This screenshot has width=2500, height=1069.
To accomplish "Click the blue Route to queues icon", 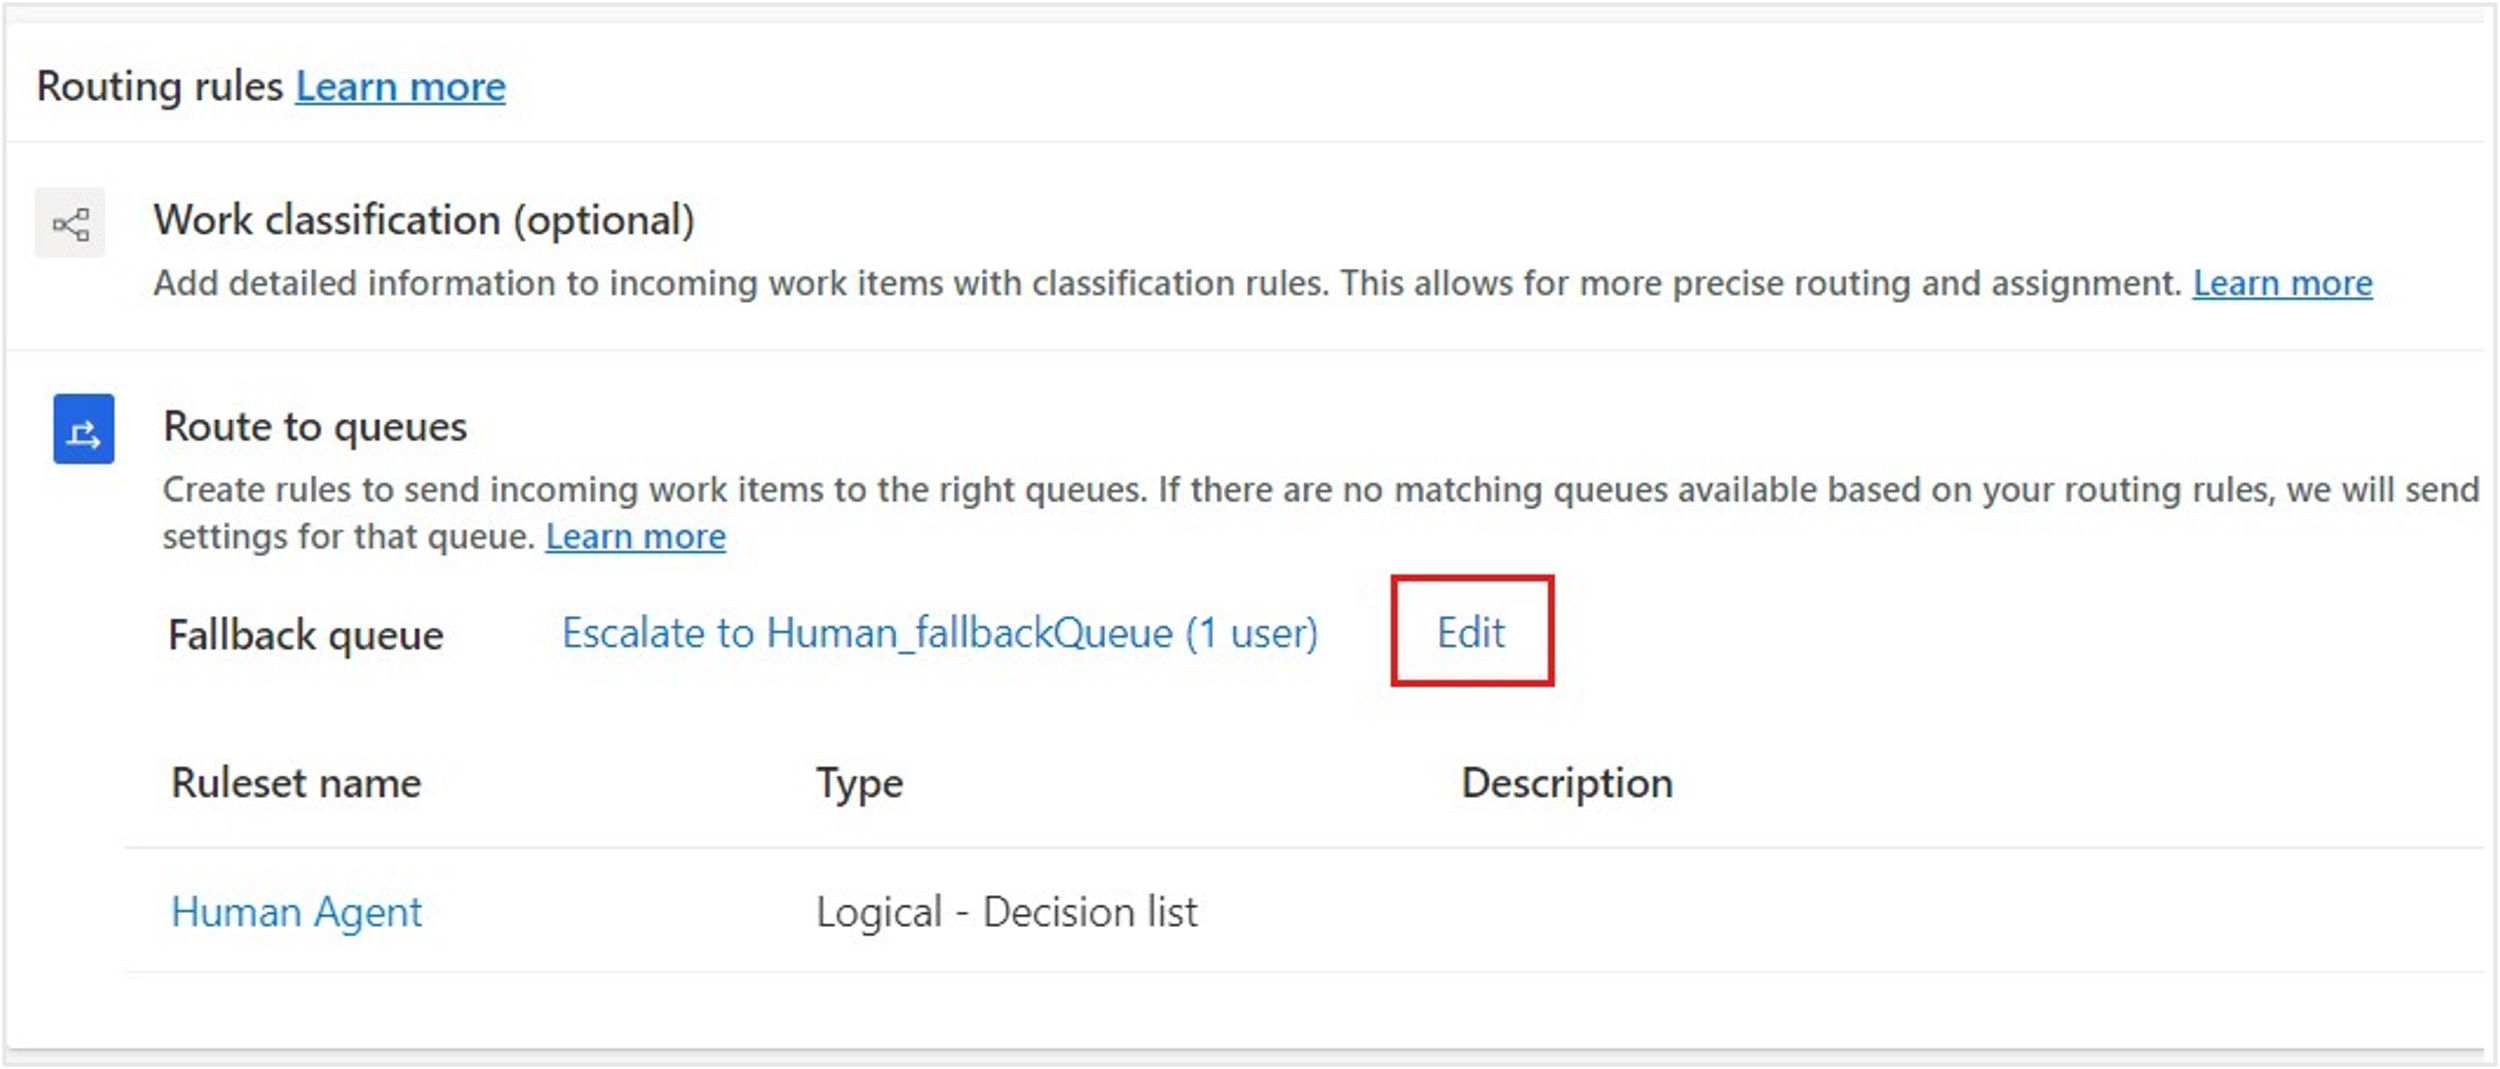I will point(84,429).
